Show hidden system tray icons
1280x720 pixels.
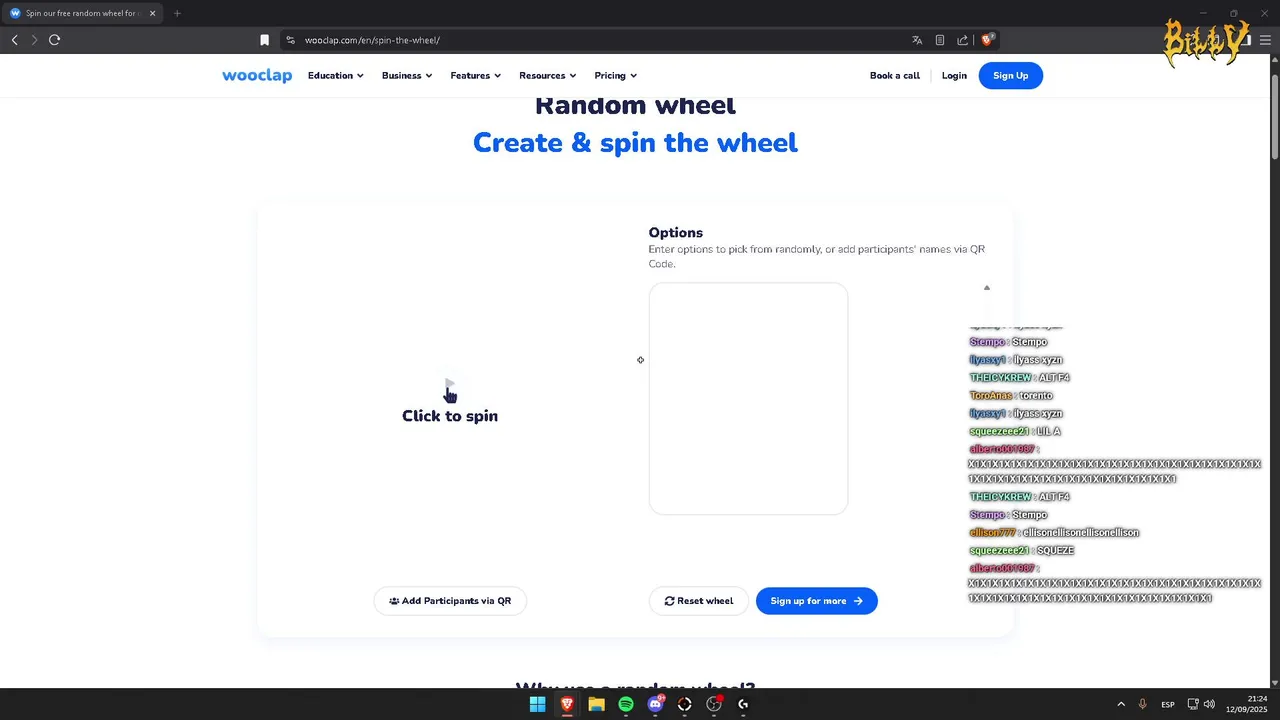point(1120,704)
